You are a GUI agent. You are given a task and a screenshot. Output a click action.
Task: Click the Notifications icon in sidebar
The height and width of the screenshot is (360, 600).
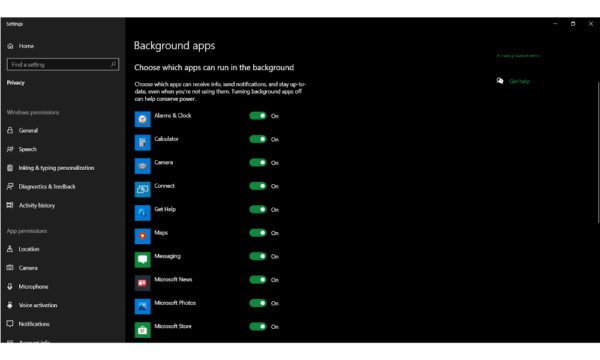click(10, 324)
